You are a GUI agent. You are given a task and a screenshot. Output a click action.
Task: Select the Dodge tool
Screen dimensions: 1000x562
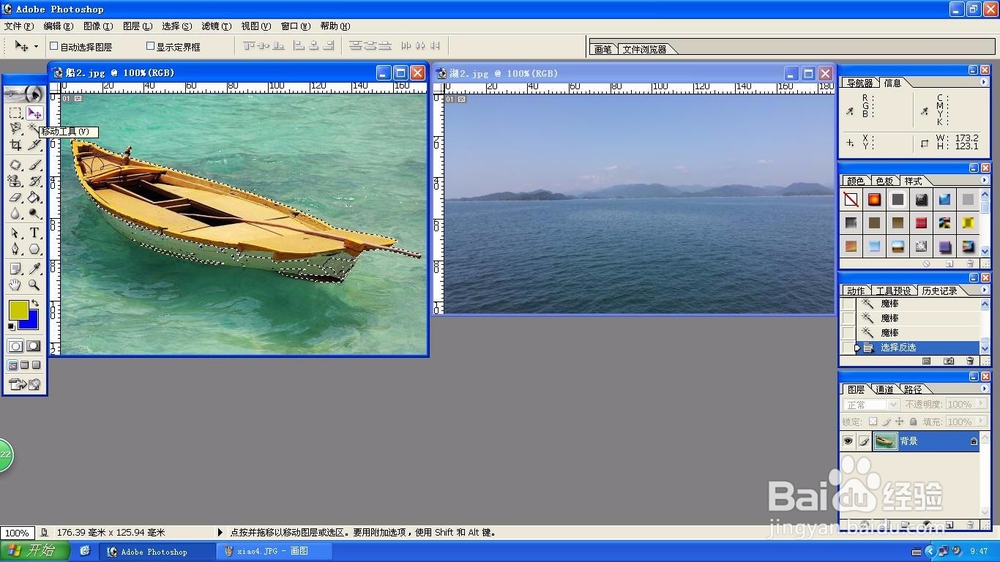tap(34, 214)
